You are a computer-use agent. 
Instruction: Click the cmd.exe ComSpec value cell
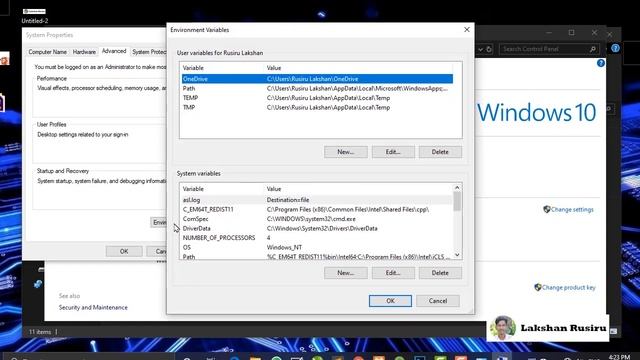311,219
